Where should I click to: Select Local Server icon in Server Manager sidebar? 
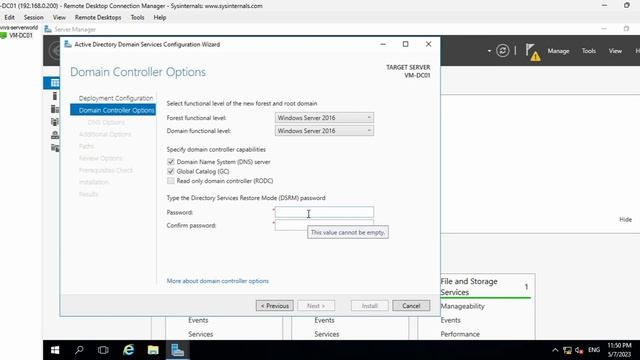pyautogui.click(x=55, y=96)
